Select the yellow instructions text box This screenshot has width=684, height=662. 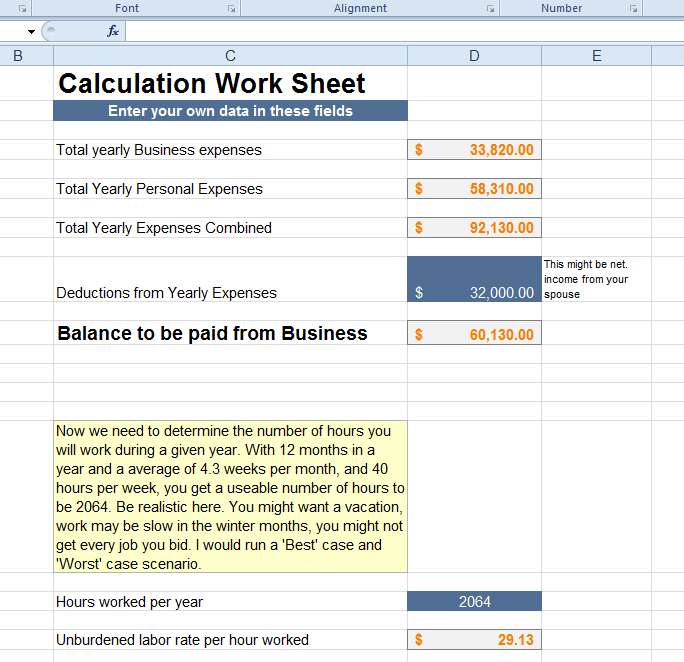pos(230,497)
